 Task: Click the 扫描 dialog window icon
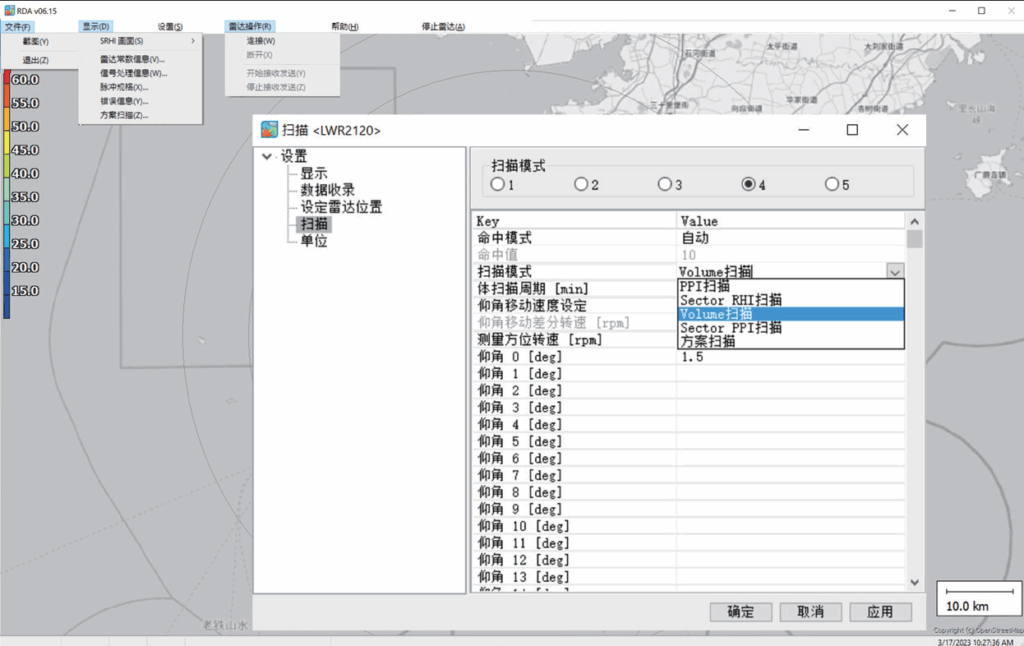pos(269,129)
